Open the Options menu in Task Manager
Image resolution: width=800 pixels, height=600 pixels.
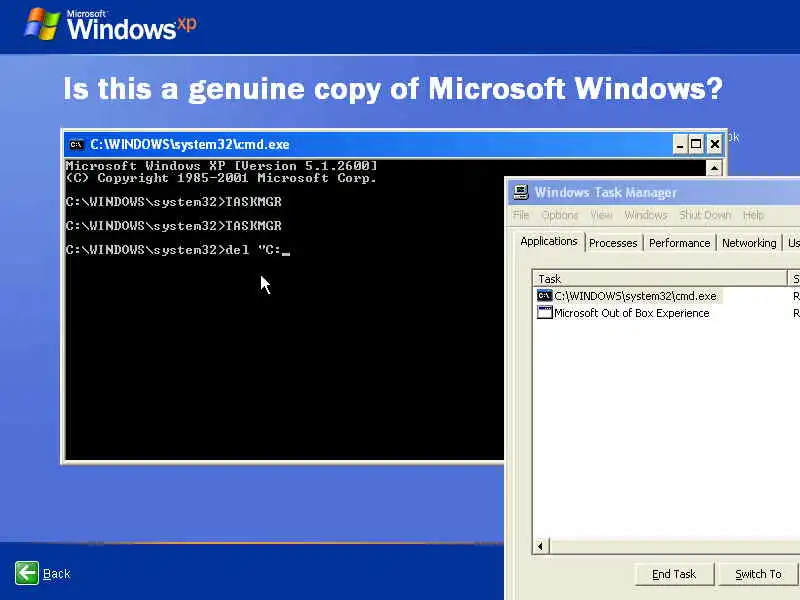tap(560, 215)
